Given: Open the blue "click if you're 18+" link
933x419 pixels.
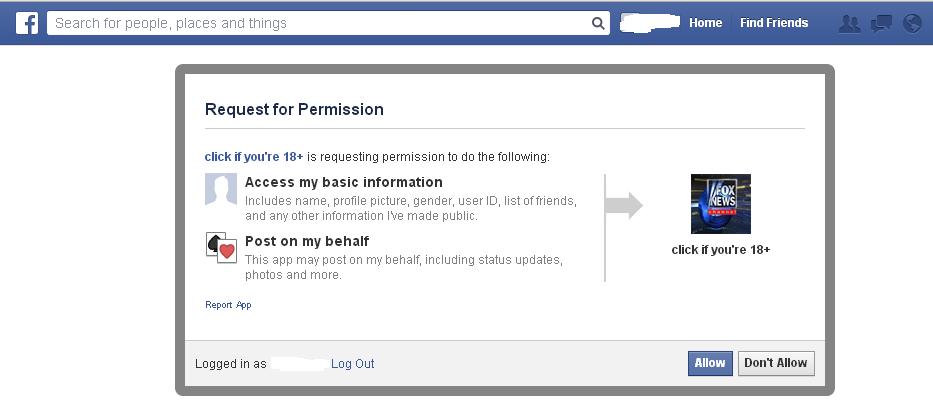Looking at the screenshot, I should click(x=254, y=157).
